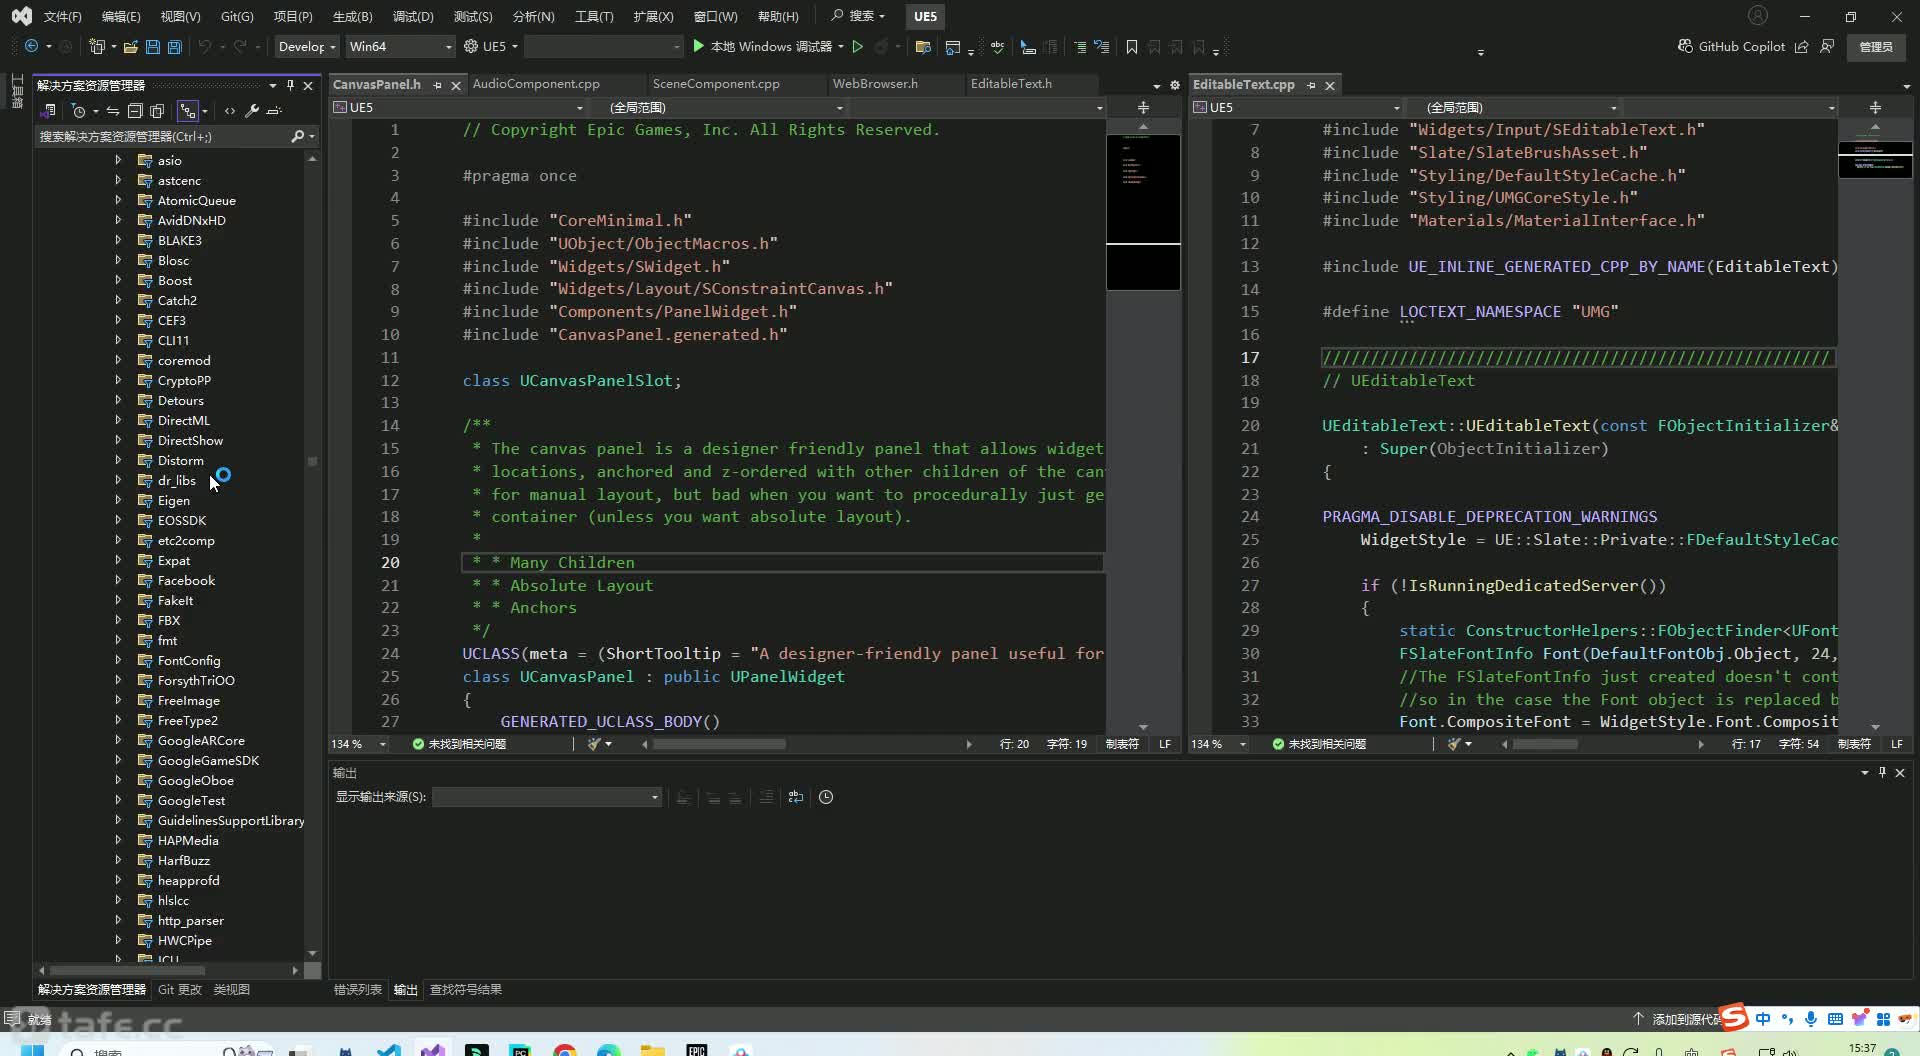Viewport: 1920px width, 1056px height.
Task: Click the Solution Explorer search magnifier icon
Action: [x=297, y=136]
